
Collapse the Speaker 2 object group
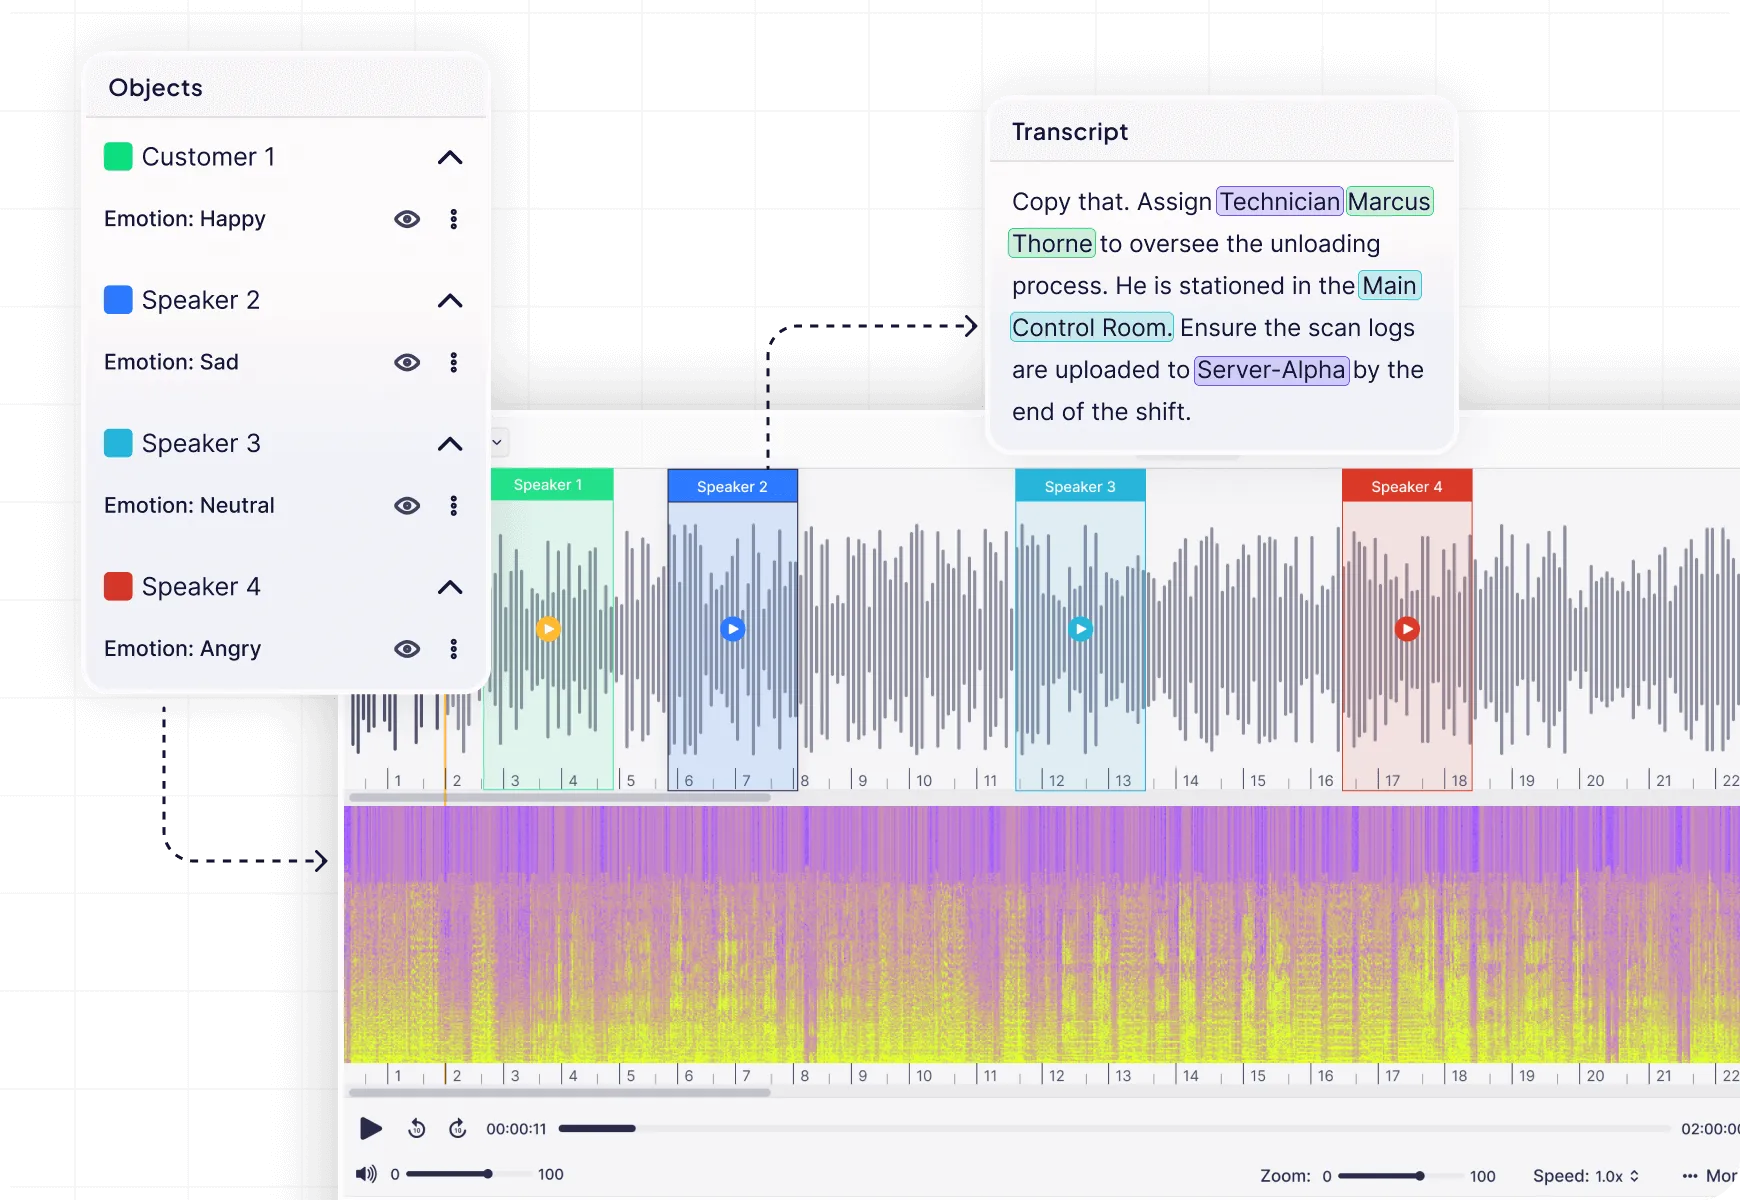click(450, 300)
